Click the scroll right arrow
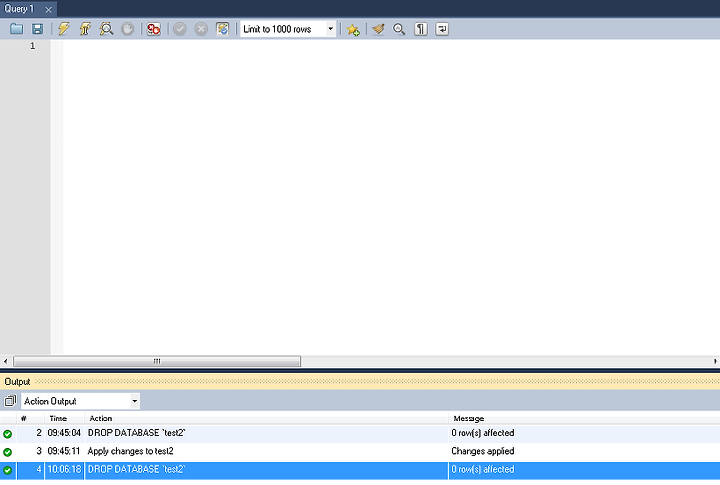Viewport: 720px width, 485px height. (x=715, y=361)
